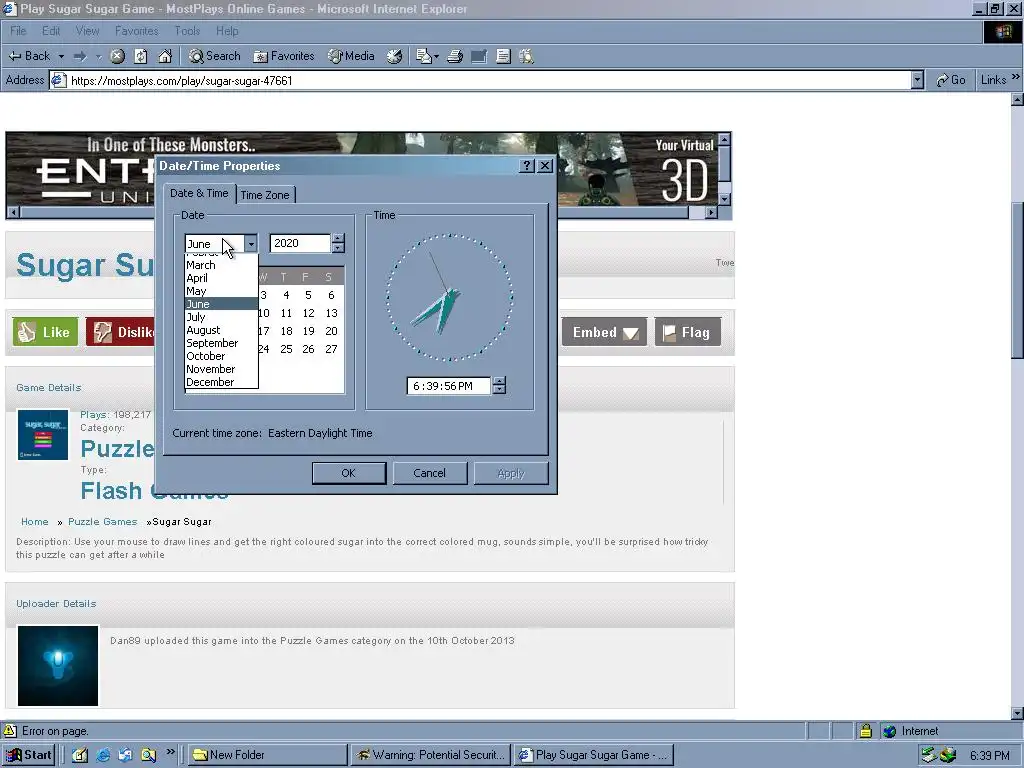Click the year input field

click(300, 243)
